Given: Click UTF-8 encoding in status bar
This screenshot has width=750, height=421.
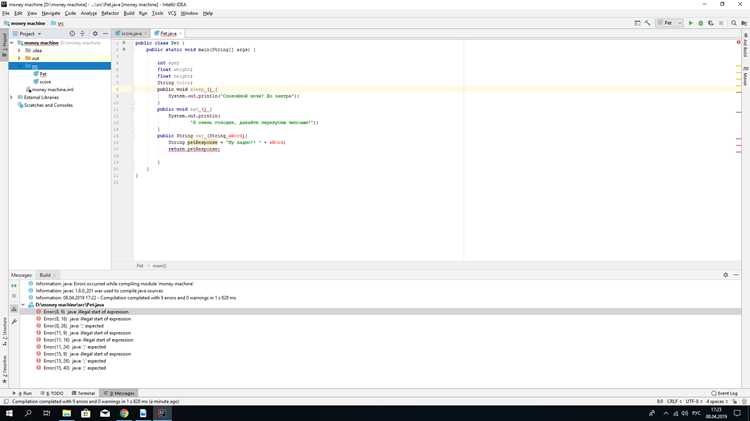Looking at the screenshot, I should coord(694,401).
